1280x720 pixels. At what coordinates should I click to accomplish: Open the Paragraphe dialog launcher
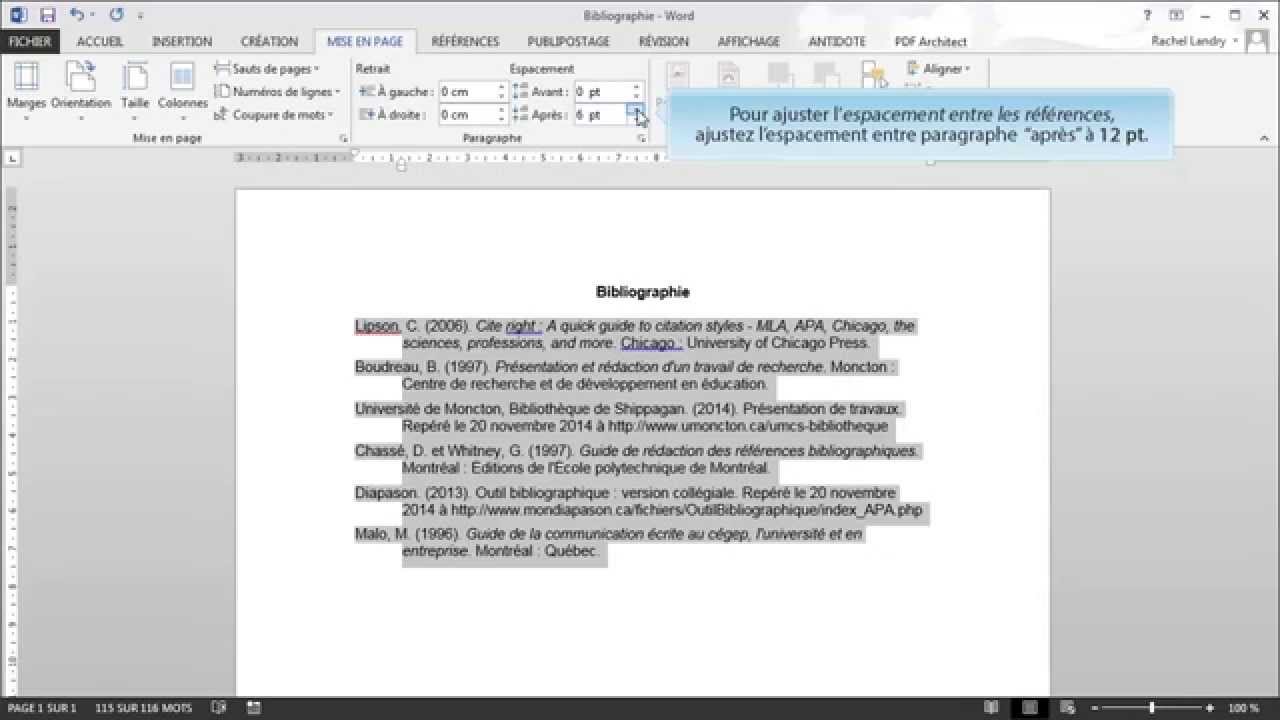641,139
